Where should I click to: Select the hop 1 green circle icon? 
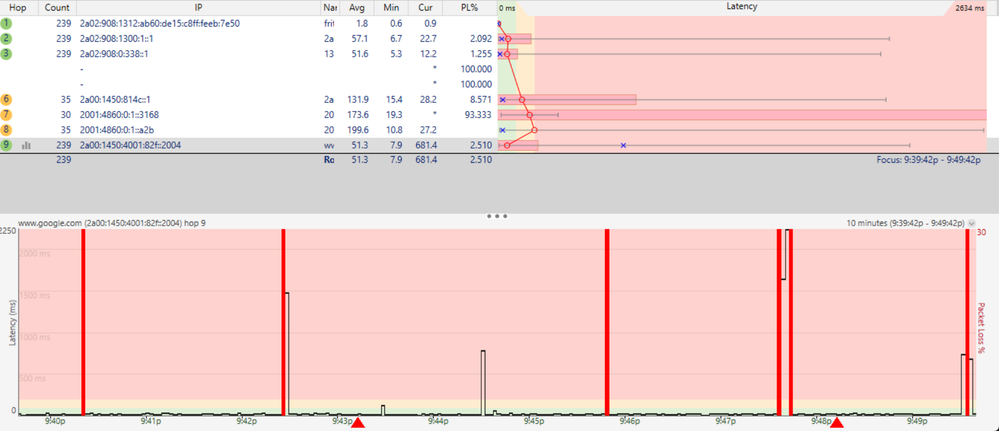point(6,23)
